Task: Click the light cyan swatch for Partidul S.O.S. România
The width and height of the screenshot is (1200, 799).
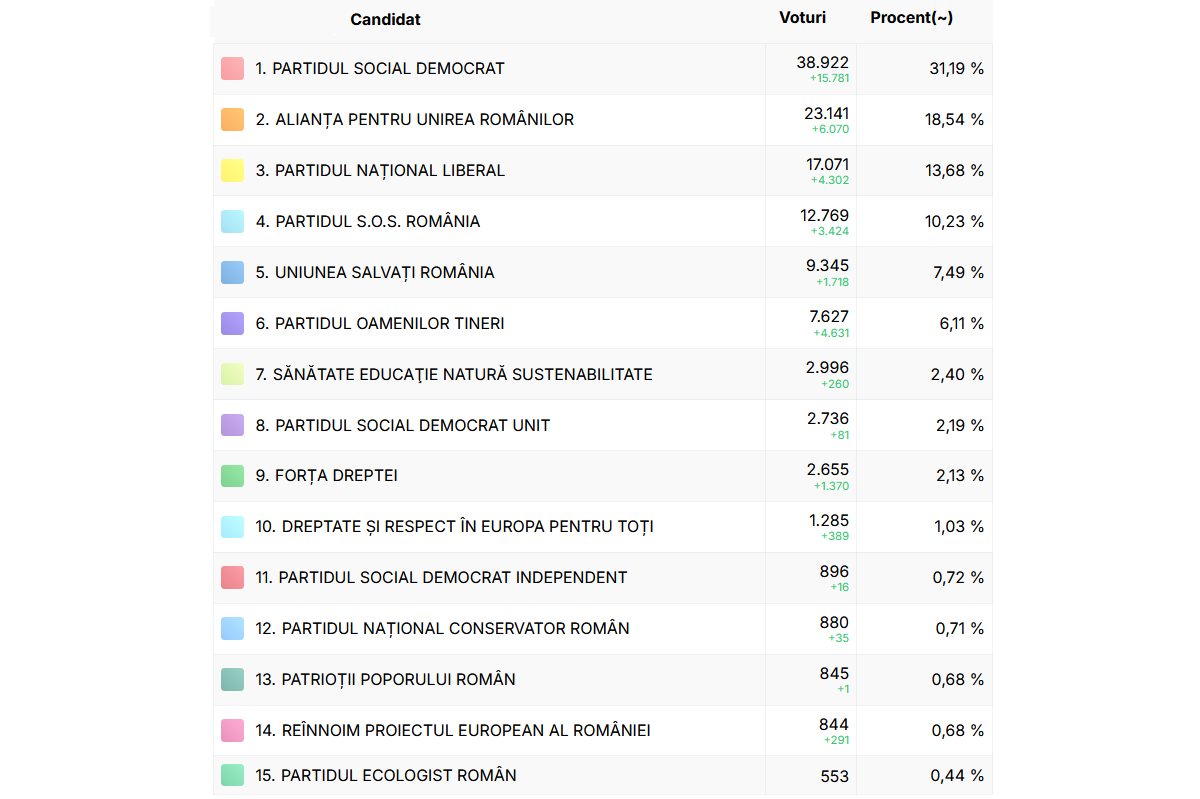Action: (x=232, y=222)
